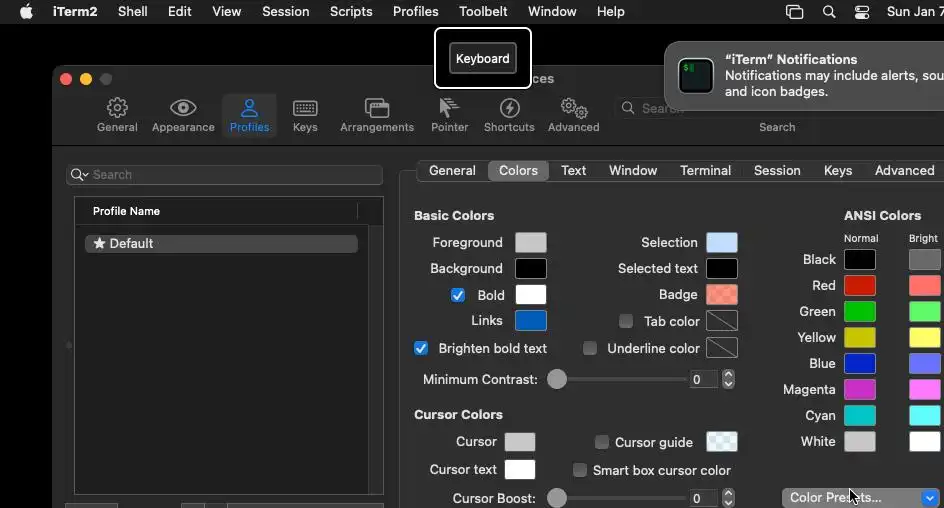Open Shortcuts preferences lightning icon
944x508 pixels.
[x=509, y=108]
